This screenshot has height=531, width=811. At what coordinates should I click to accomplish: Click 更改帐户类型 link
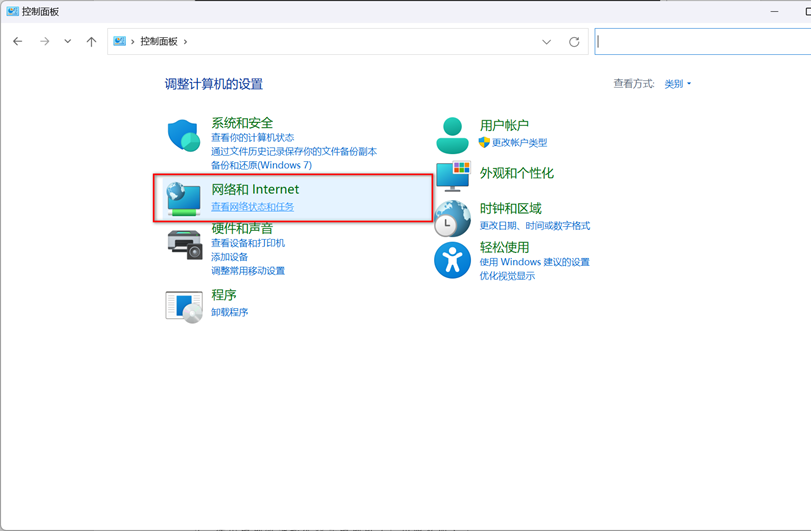(x=519, y=143)
